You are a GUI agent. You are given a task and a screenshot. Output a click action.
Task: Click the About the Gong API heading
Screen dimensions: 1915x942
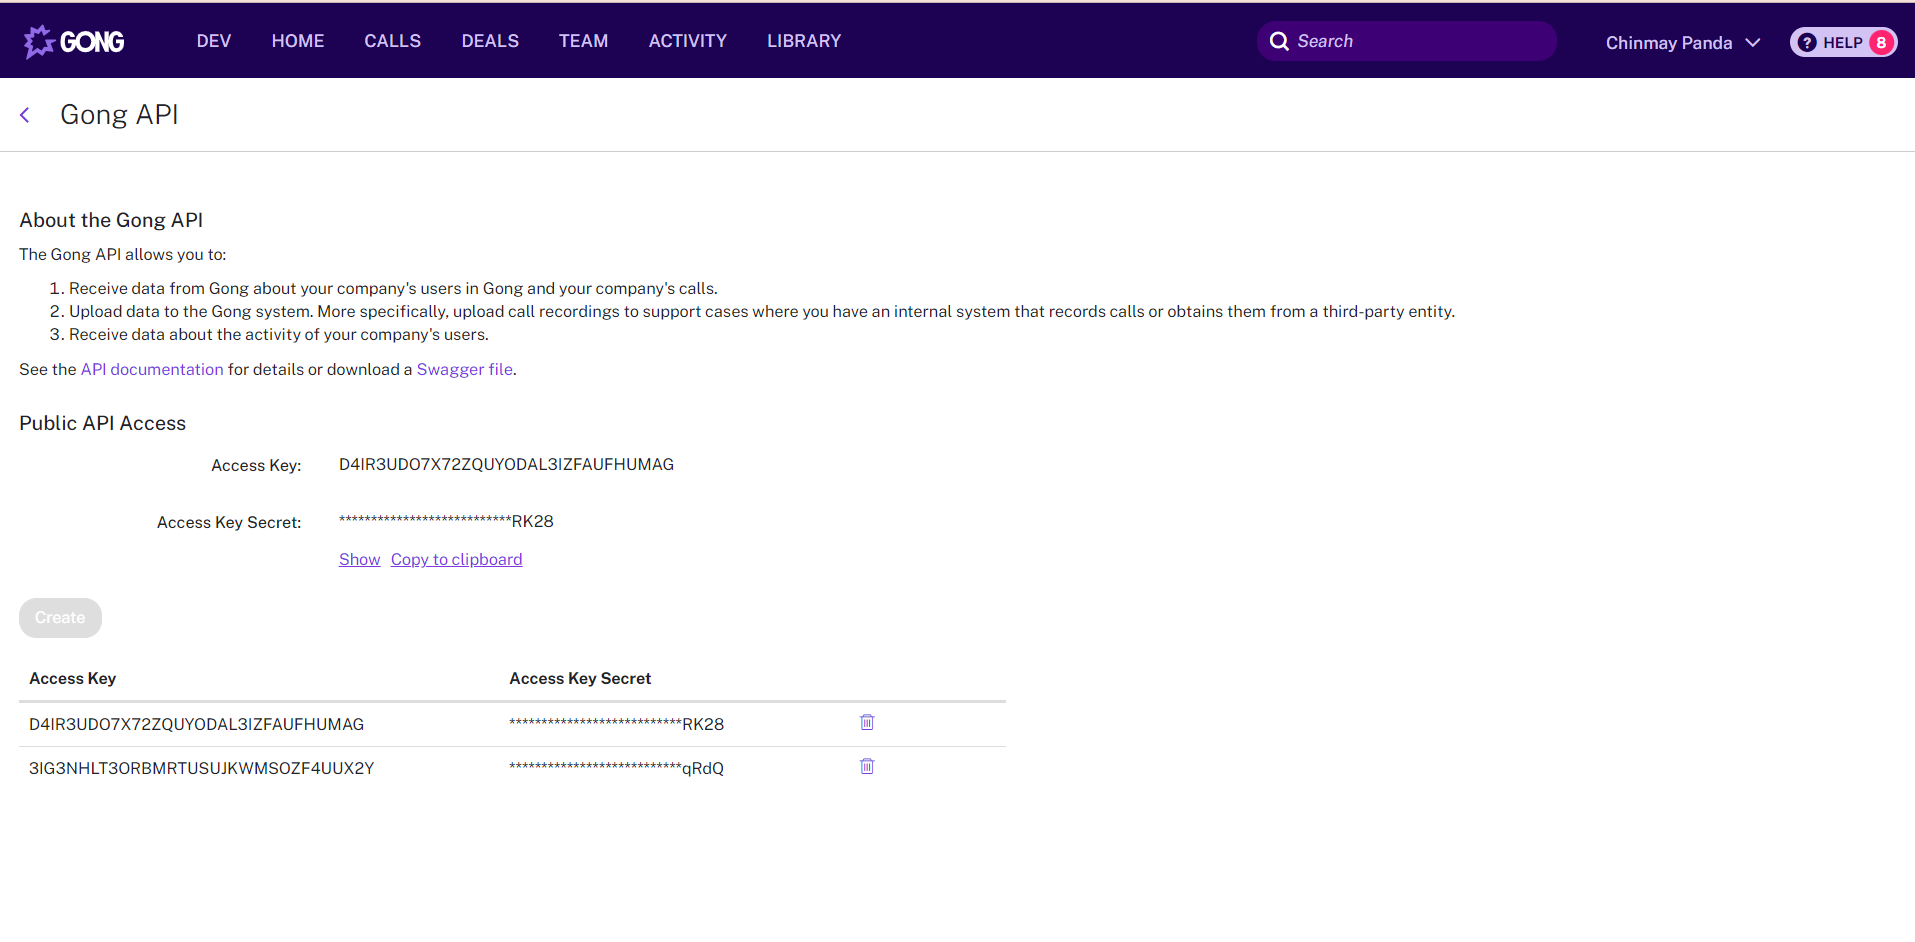point(111,220)
